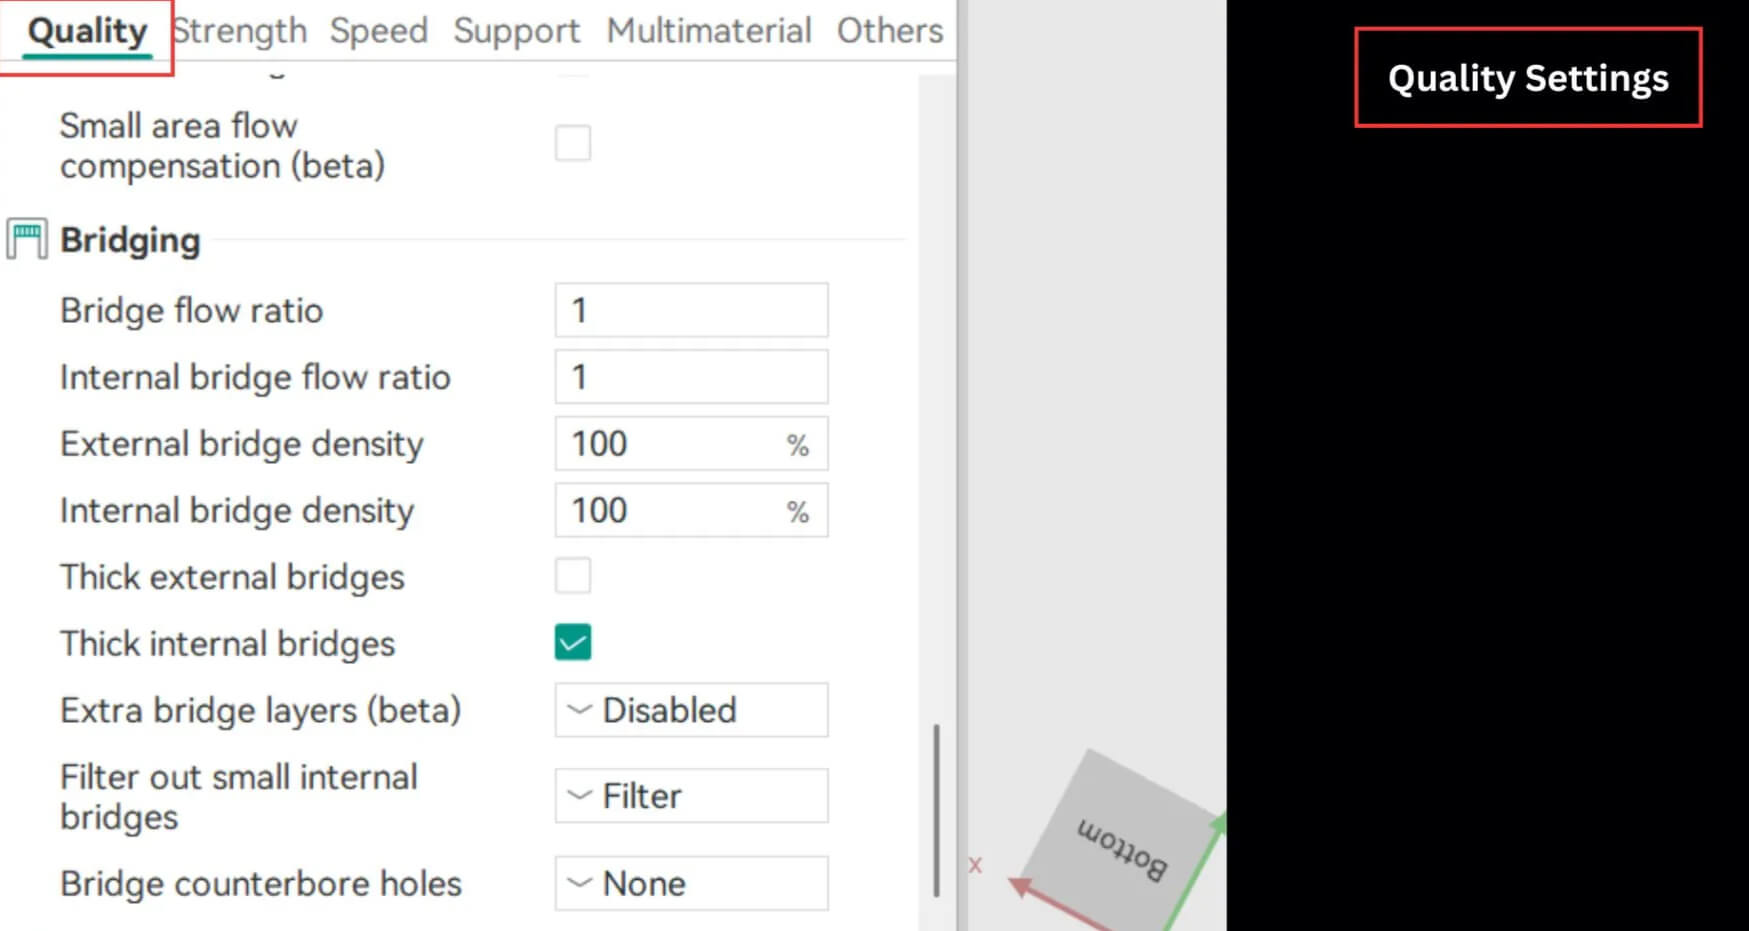
Task: Click the Quality Settings label box
Action: pos(1527,78)
